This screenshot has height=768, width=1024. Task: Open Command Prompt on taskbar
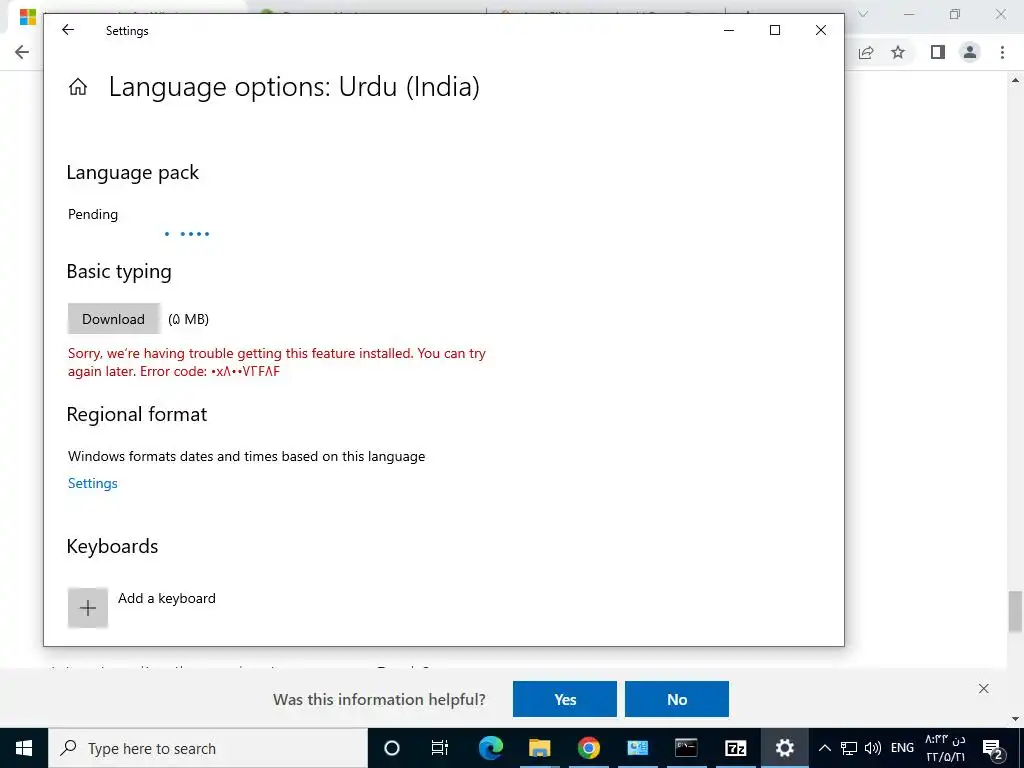point(686,748)
